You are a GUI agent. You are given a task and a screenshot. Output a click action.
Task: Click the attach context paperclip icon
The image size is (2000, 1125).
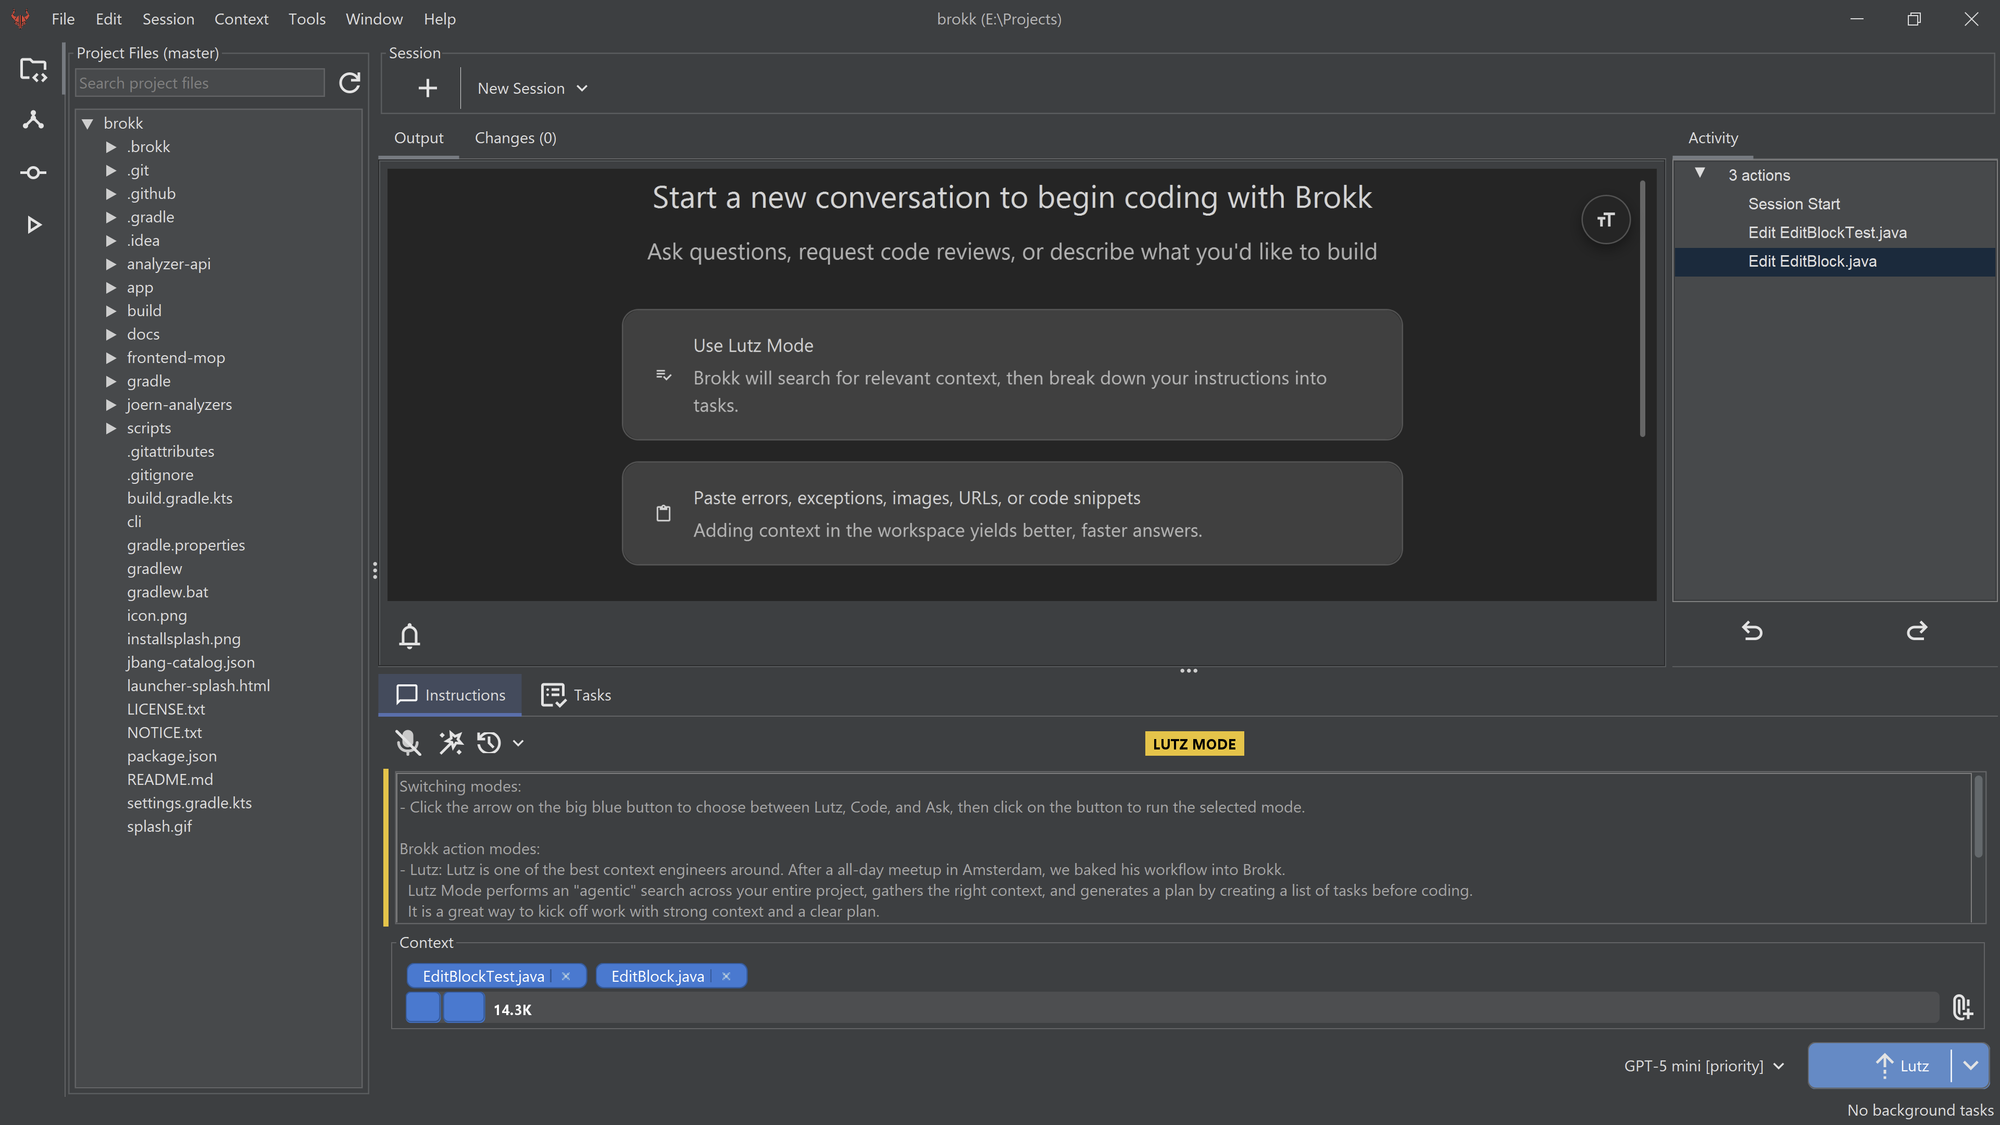tap(1962, 1007)
